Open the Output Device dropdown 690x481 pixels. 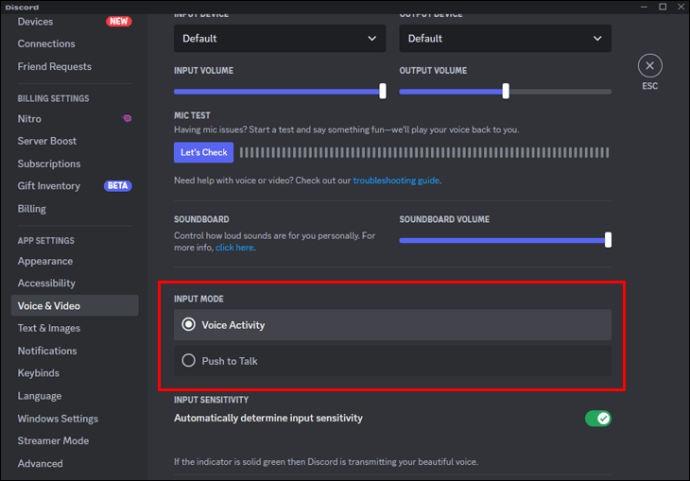point(505,38)
